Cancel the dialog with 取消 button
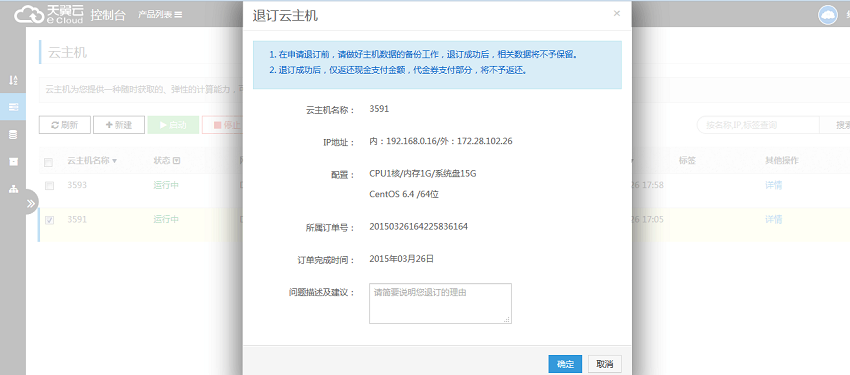850x375 pixels. coord(604,364)
